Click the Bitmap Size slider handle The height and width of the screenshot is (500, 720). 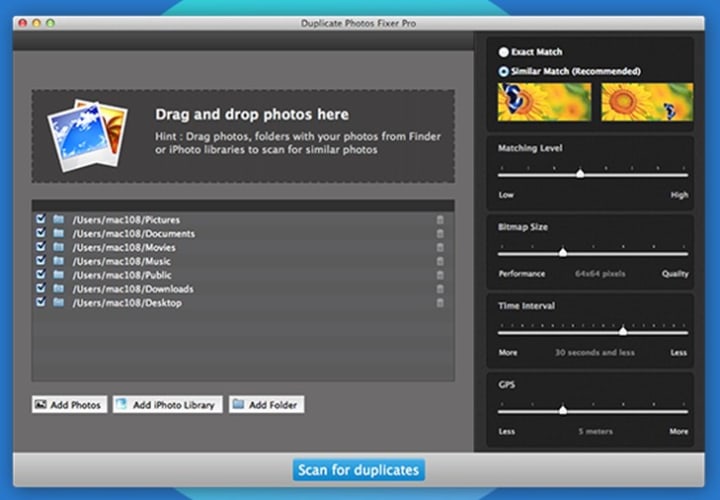563,252
